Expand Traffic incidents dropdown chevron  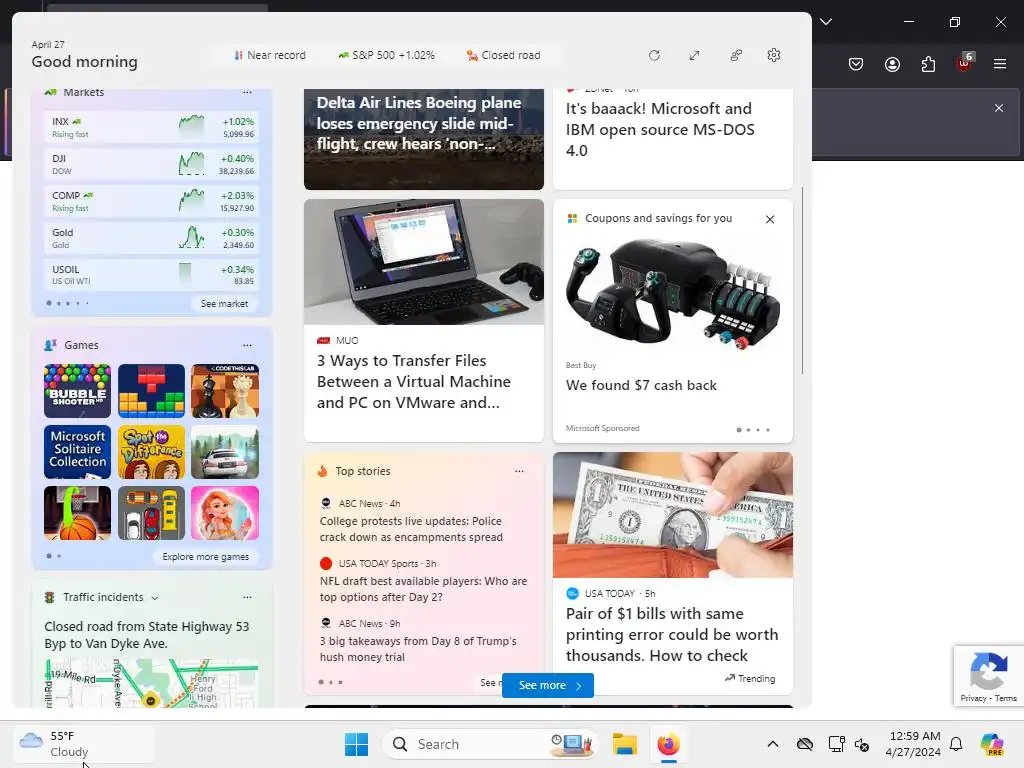pyautogui.click(x=155, y=598)
